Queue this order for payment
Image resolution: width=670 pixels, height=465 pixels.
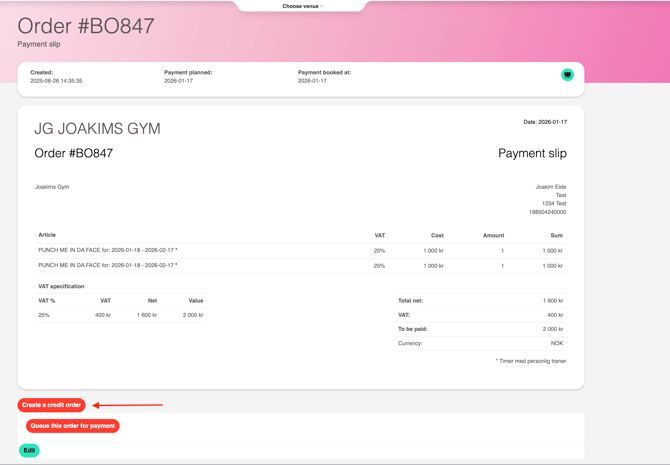click(x=72, y=426)
